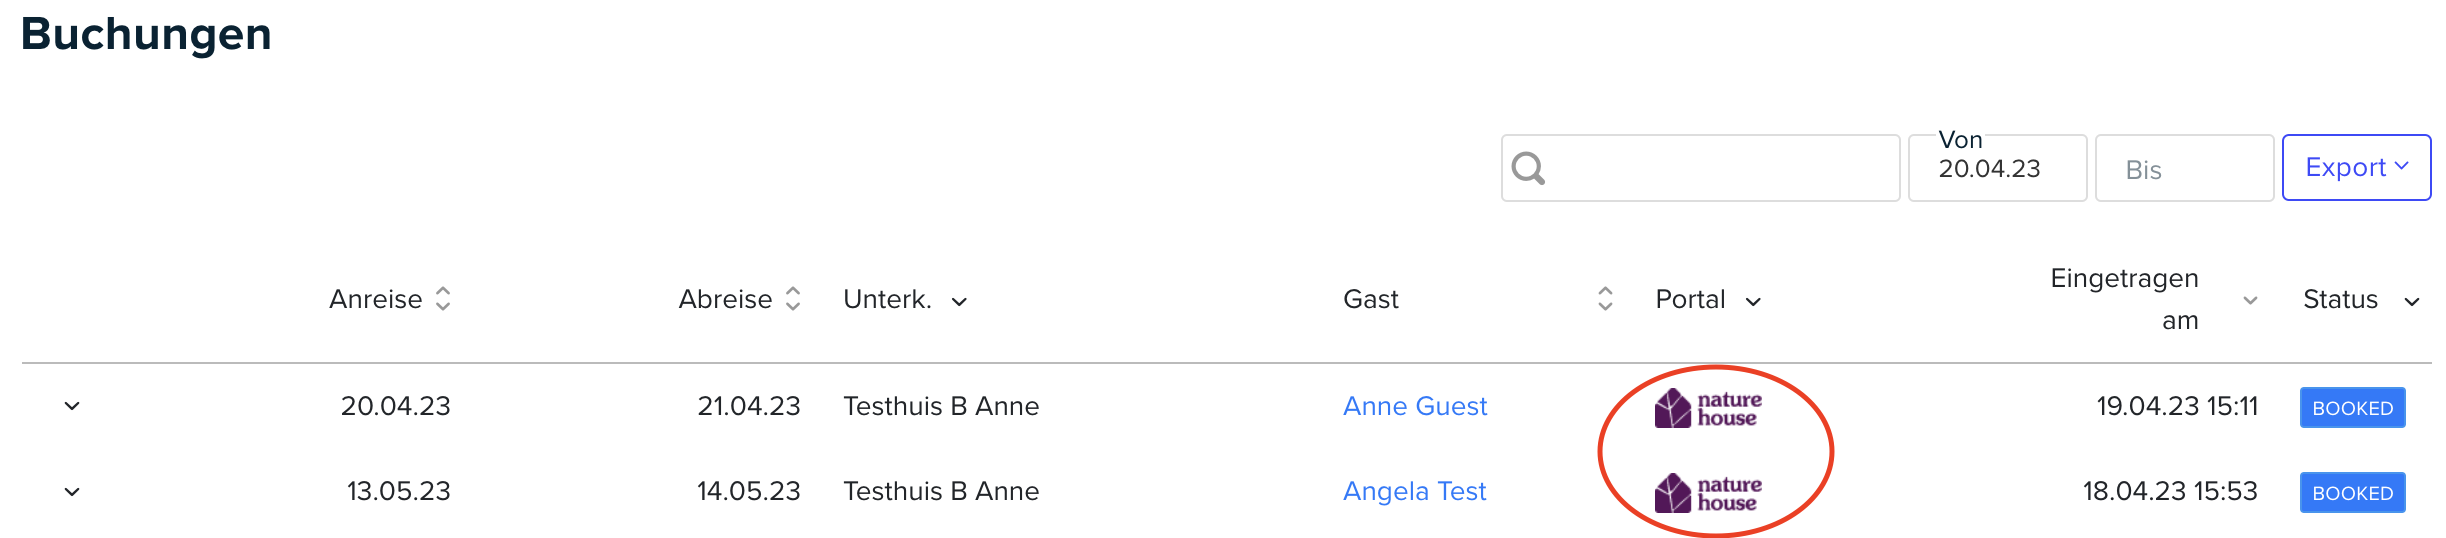
Task: Click the Von date field showing 20.04.23
Action: pos(1997,168)
